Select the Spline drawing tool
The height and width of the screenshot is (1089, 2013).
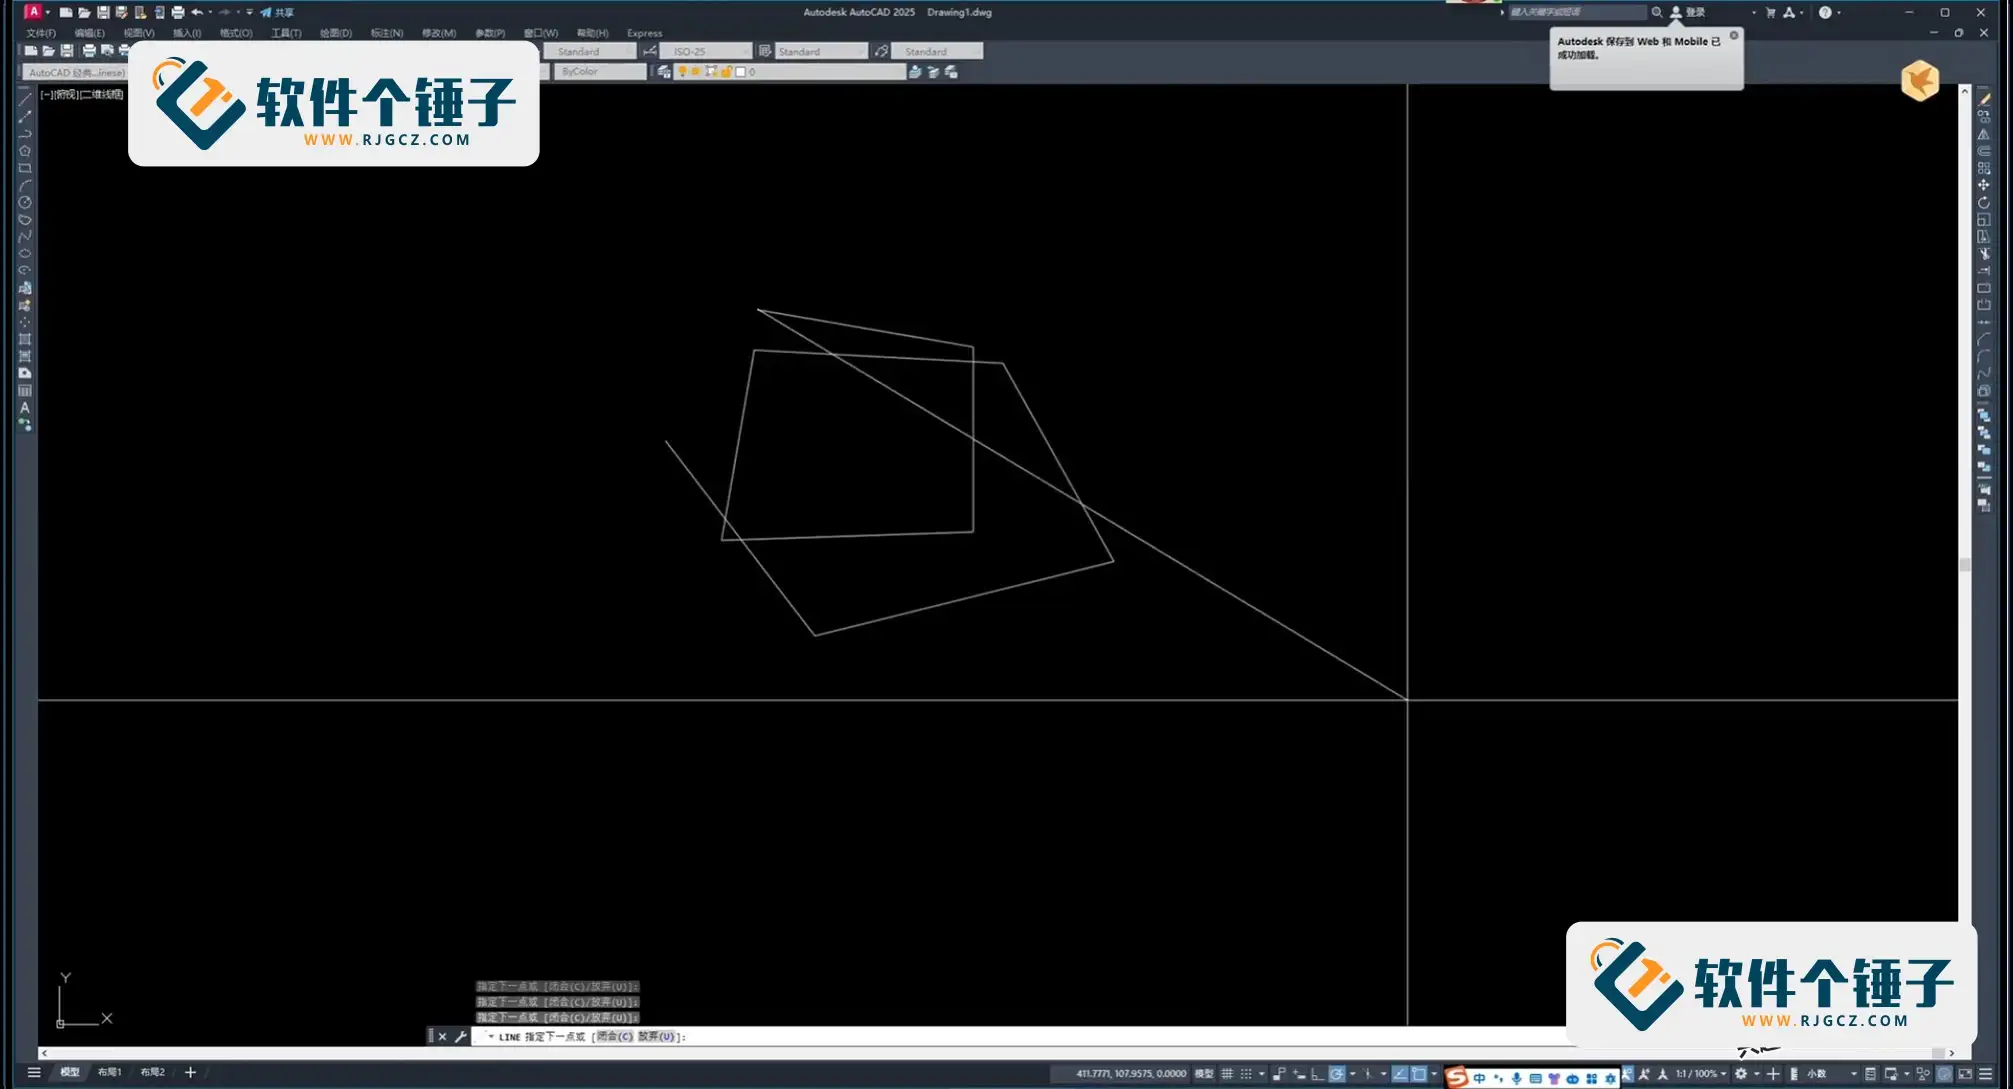[22, 238]
